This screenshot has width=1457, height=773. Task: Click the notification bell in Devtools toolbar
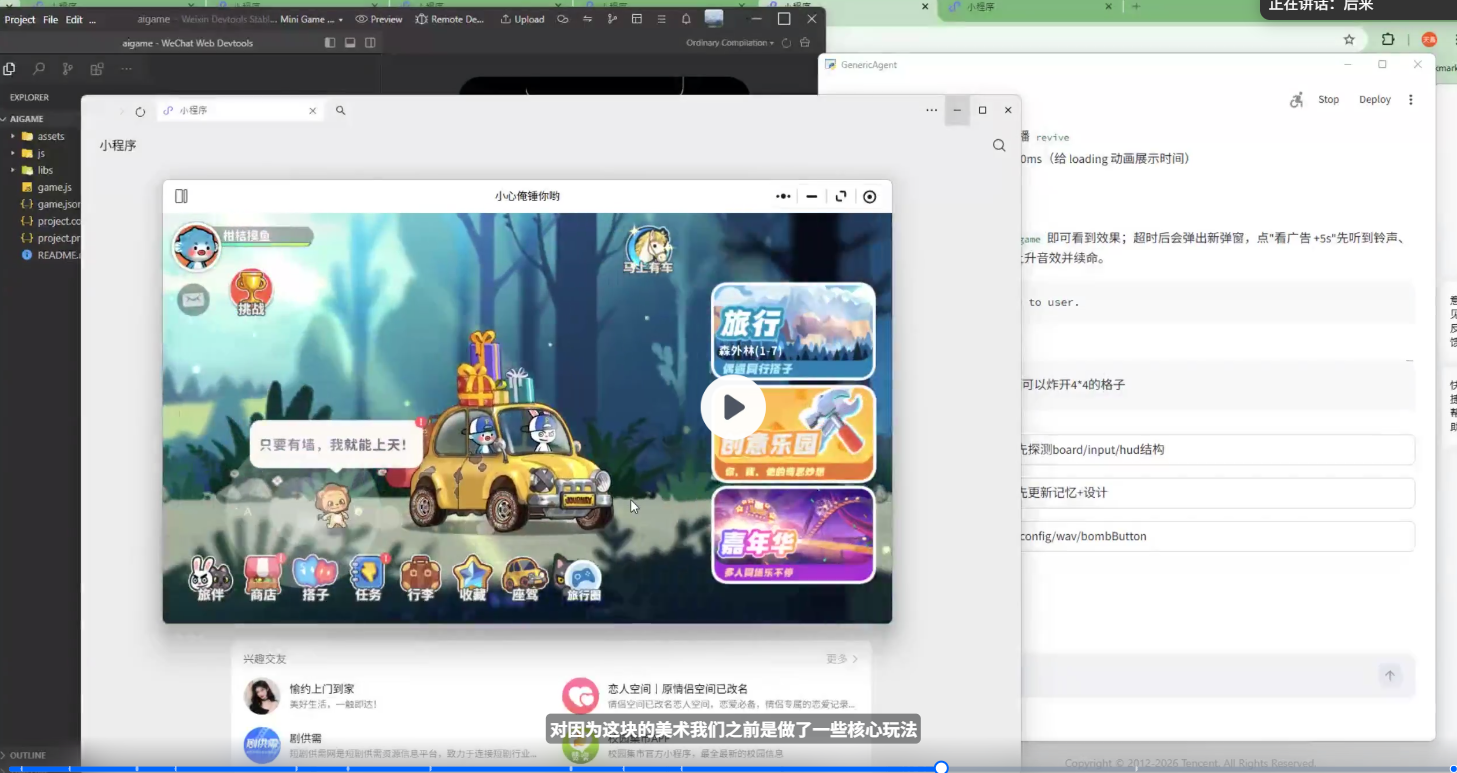pyautogui.click(x=686, y=19)
